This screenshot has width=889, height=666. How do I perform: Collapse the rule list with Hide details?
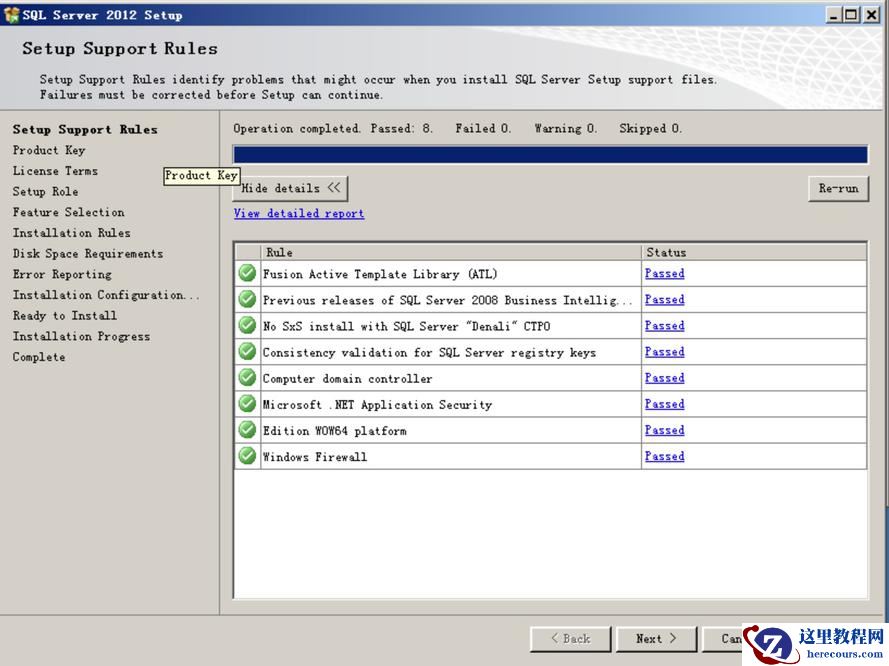tap(290, 188)
